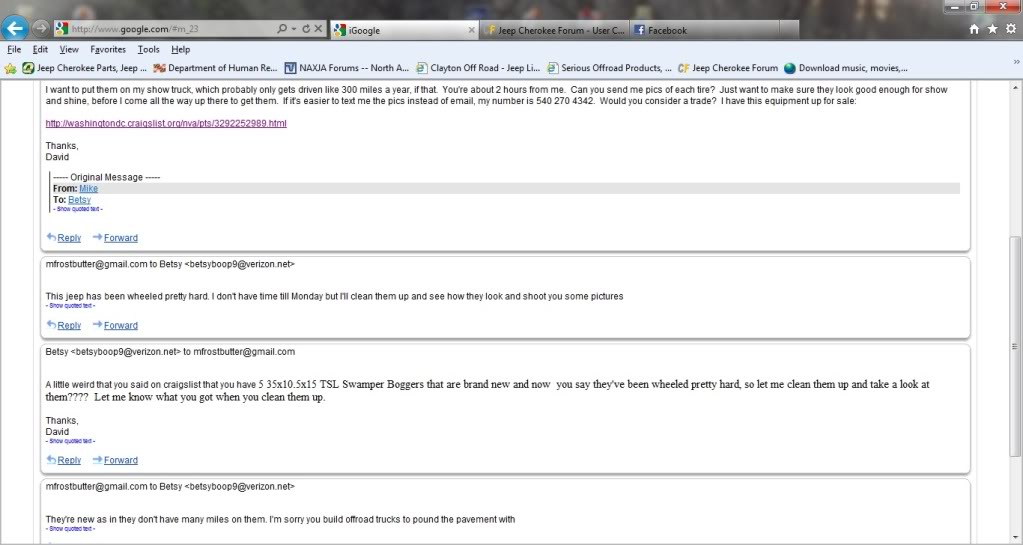Open a new blank tab

pos(789,30)
